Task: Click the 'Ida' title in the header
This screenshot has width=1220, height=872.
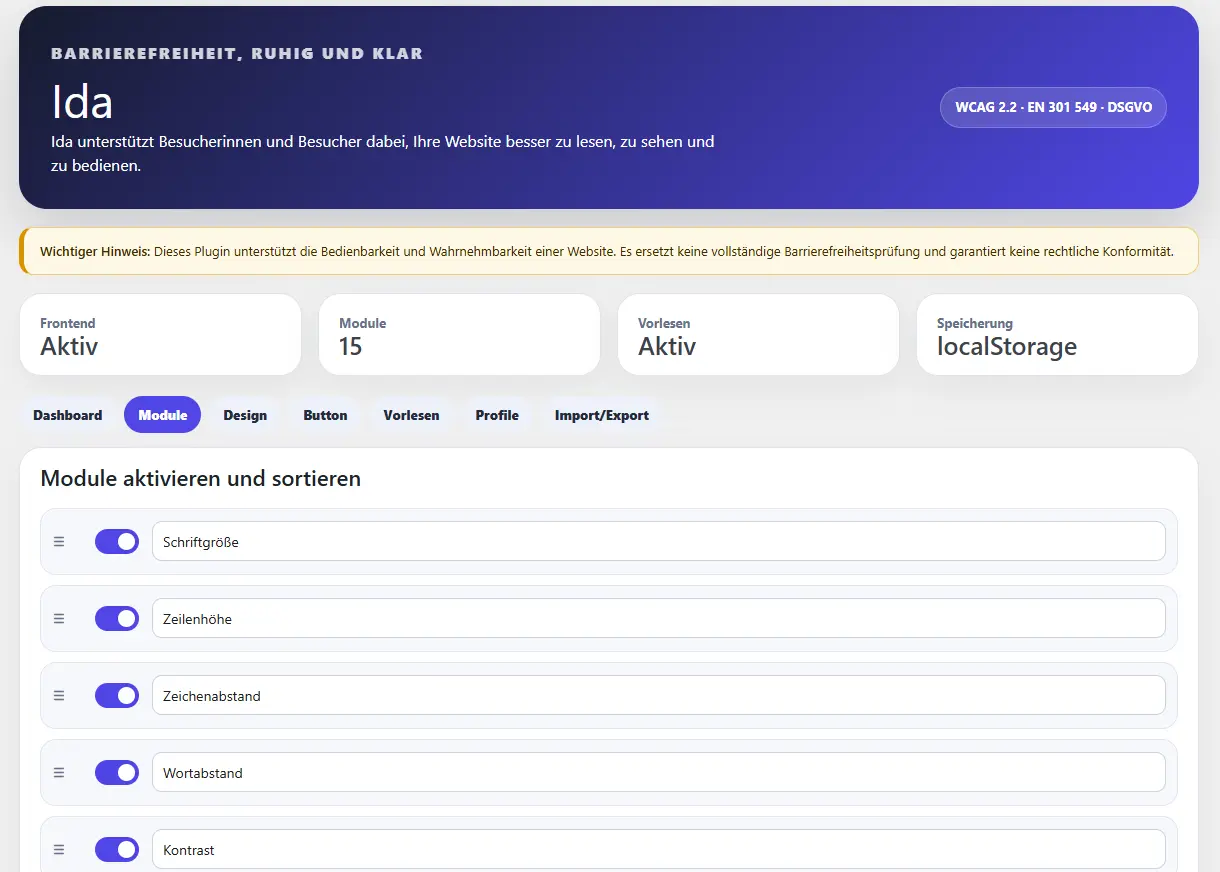Action: tap(82, 101)
